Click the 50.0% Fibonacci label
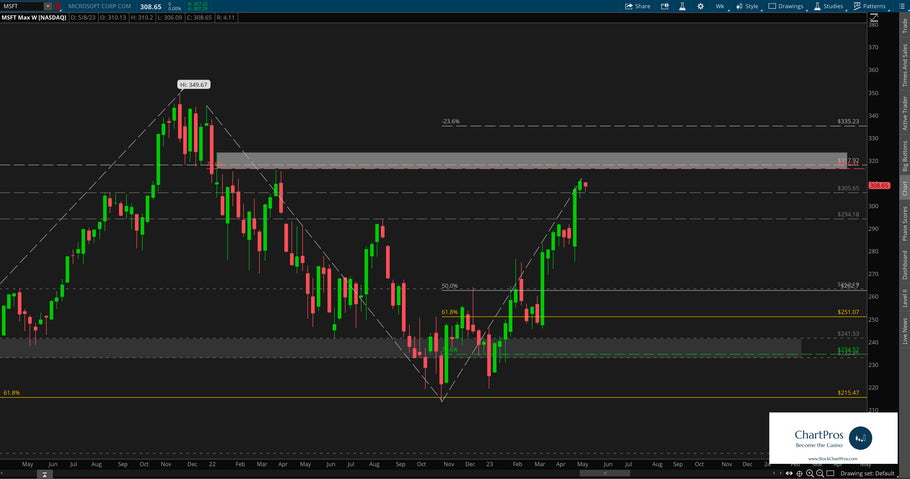This screenshot has width=910, height=479. click(449, 286)
